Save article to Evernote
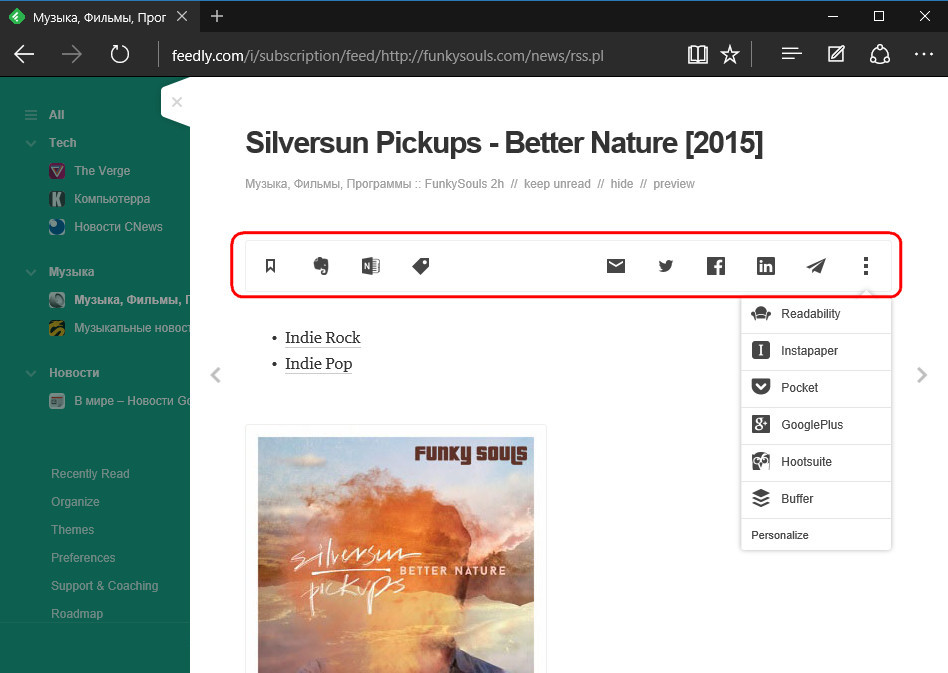The width and height of the screenshot is (948, 673). click(x=321, y=265)
